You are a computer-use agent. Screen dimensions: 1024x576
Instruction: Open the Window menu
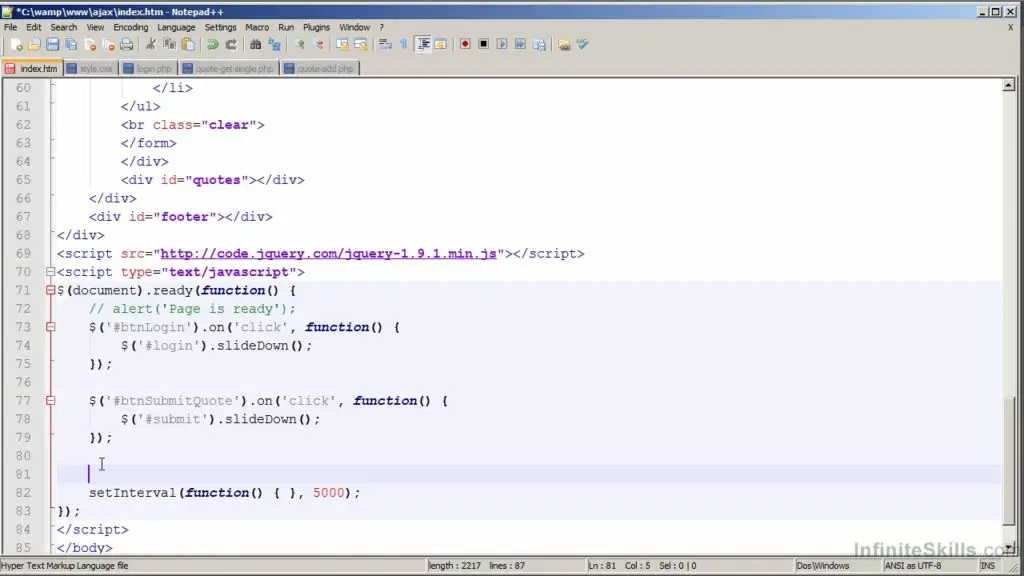(x=355, y=27)
